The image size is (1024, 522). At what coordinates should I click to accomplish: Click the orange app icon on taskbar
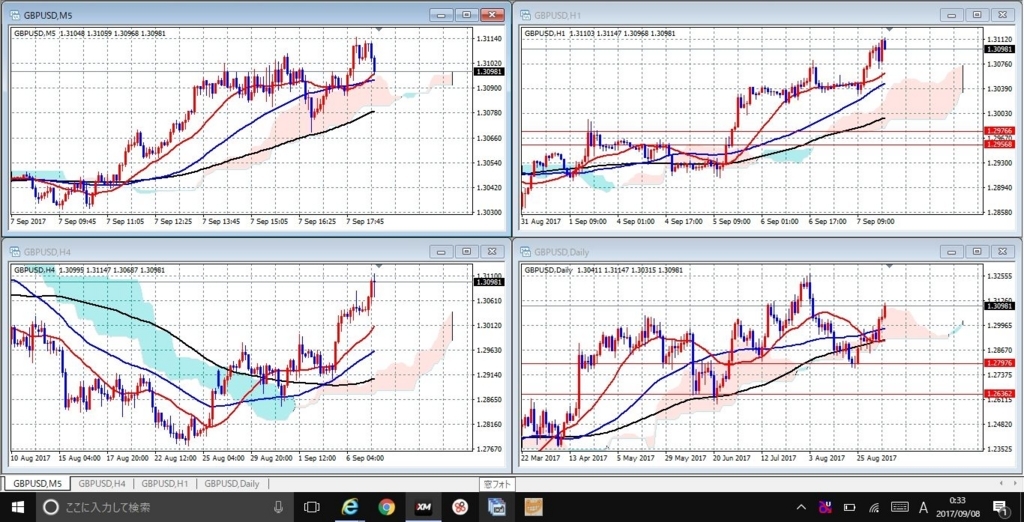click(x=534, y=507)
